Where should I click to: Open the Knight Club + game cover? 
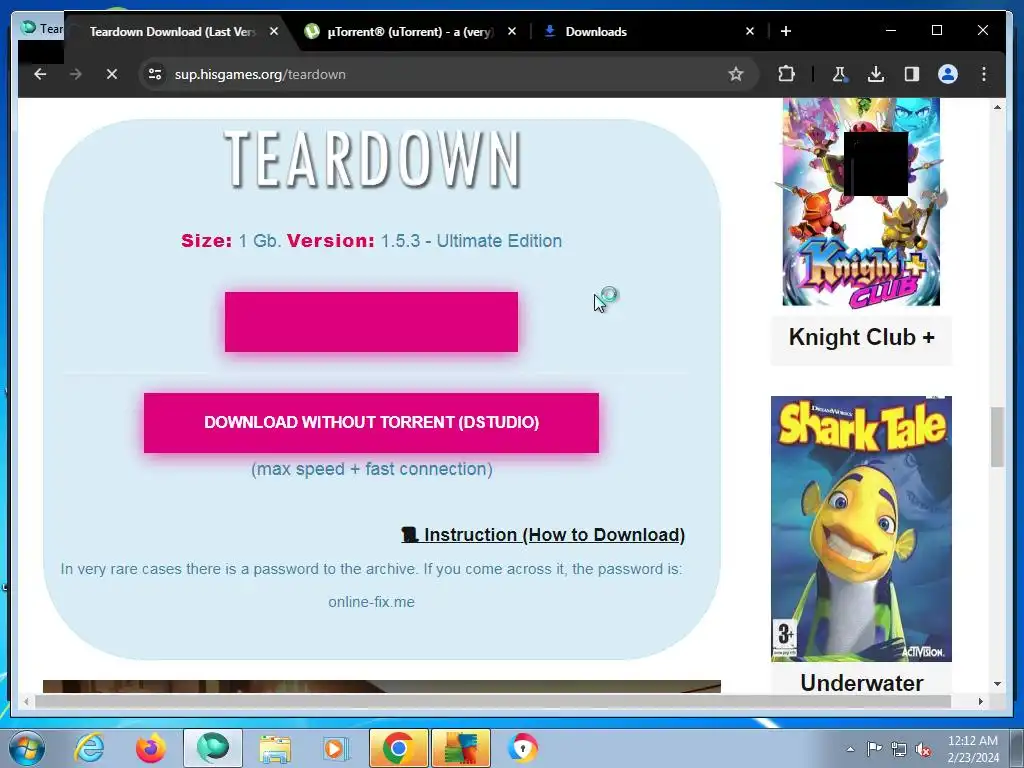tap(861, 202)
